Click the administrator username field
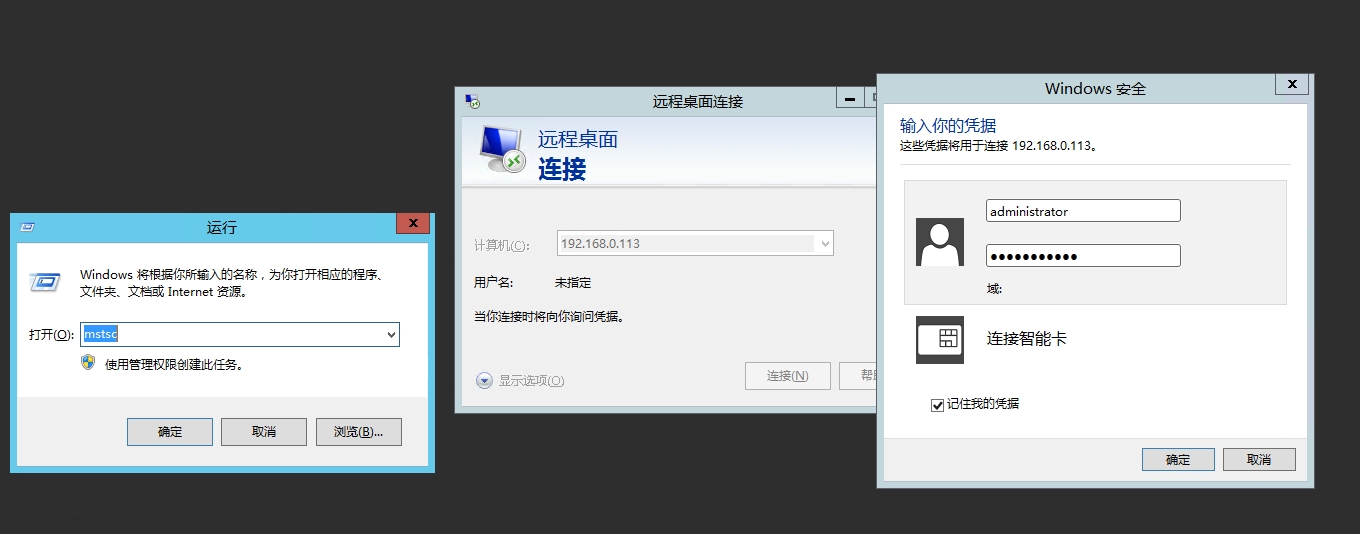1360x534 pixels. [1083, 211]
